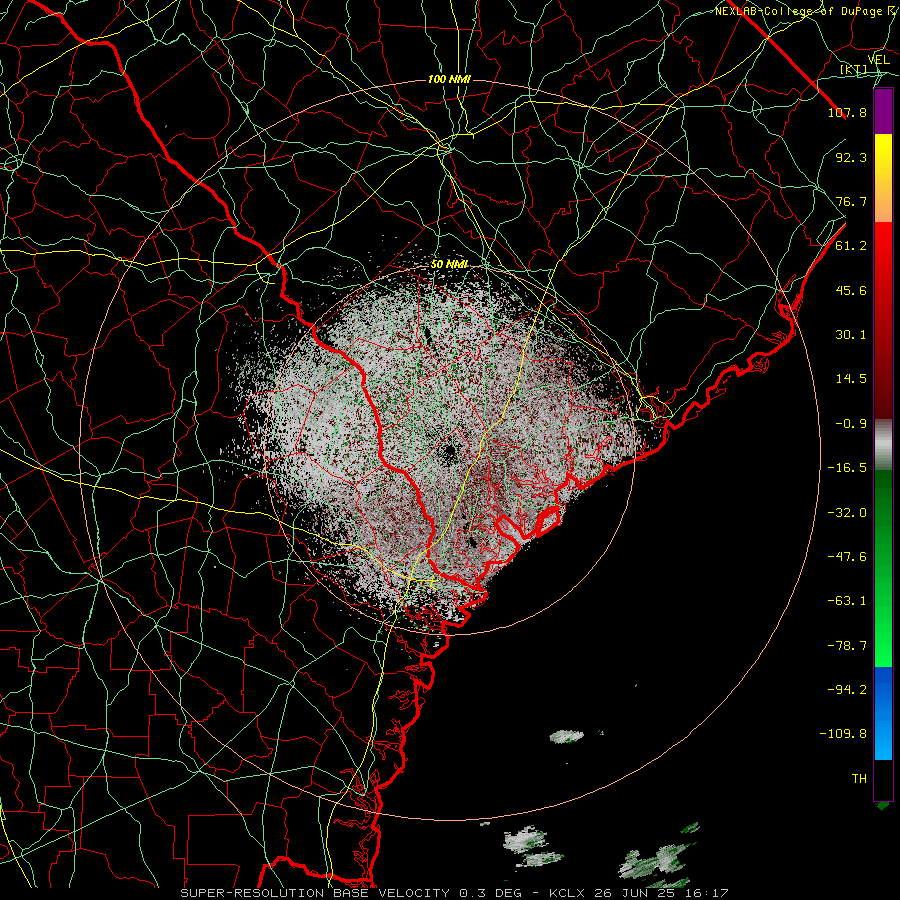
Task: Click the [KT] units label
Action: pos(854,69)
